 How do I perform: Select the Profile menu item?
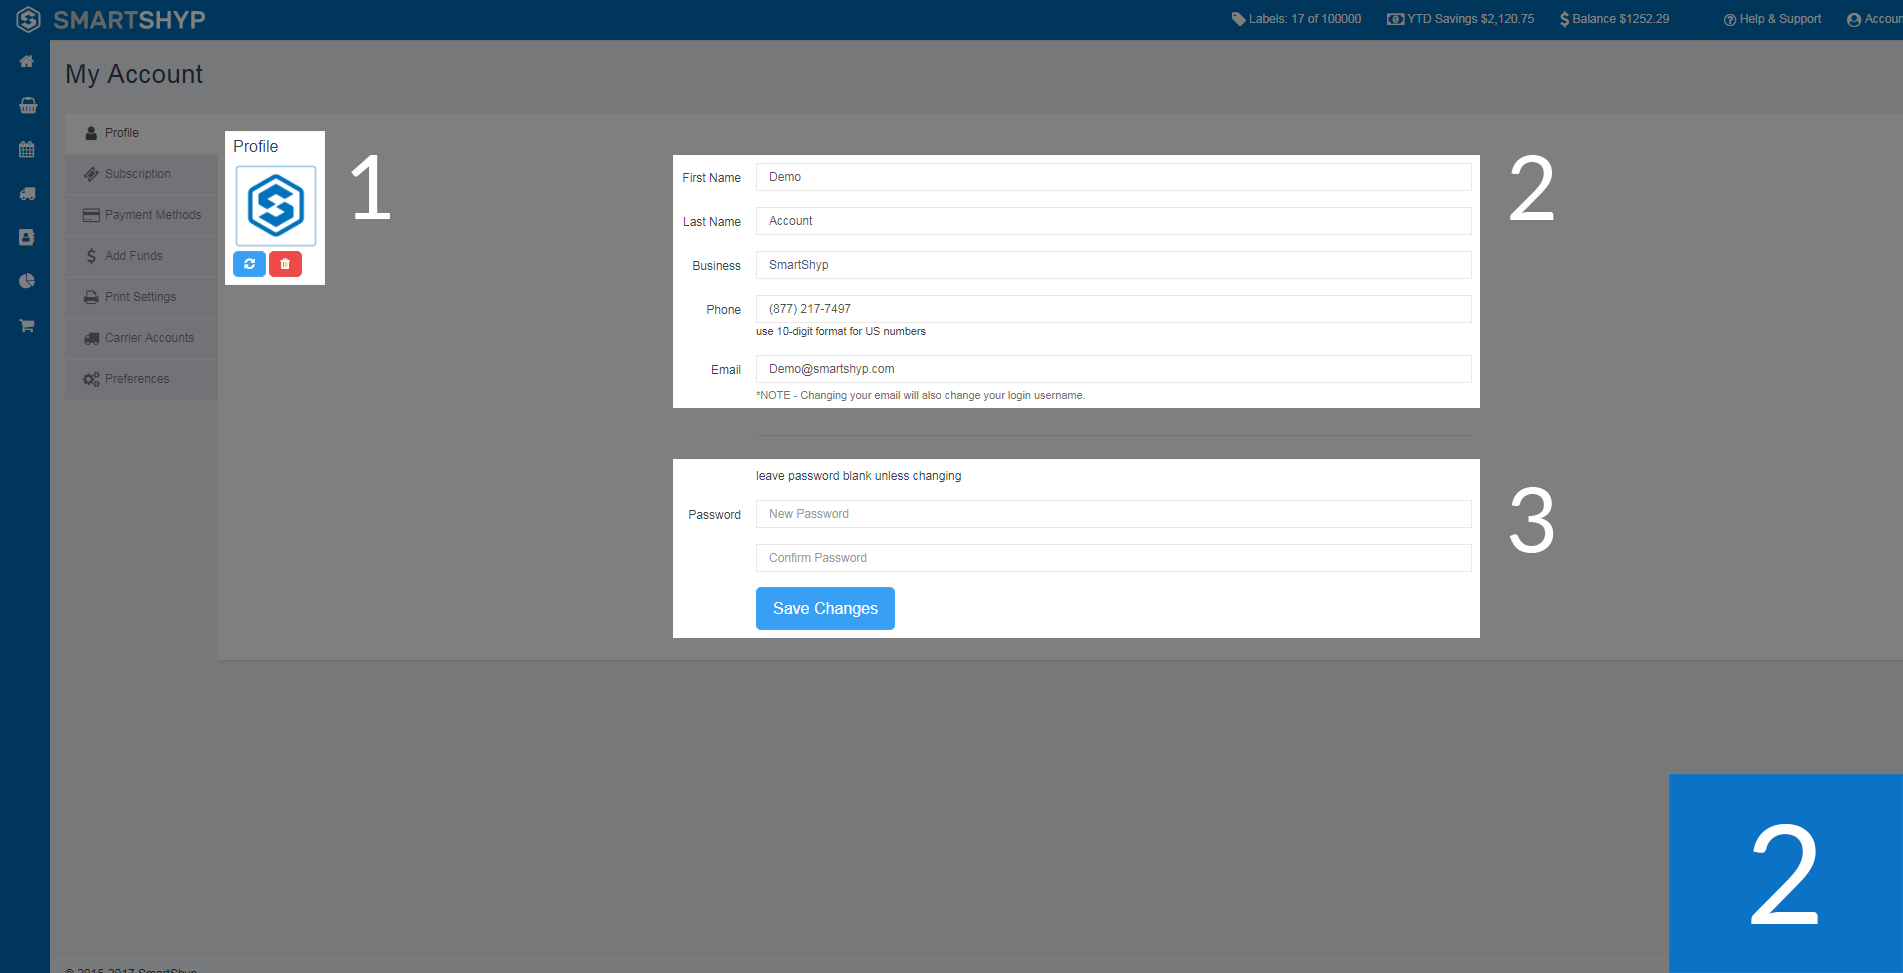click(x=141, y=133)
